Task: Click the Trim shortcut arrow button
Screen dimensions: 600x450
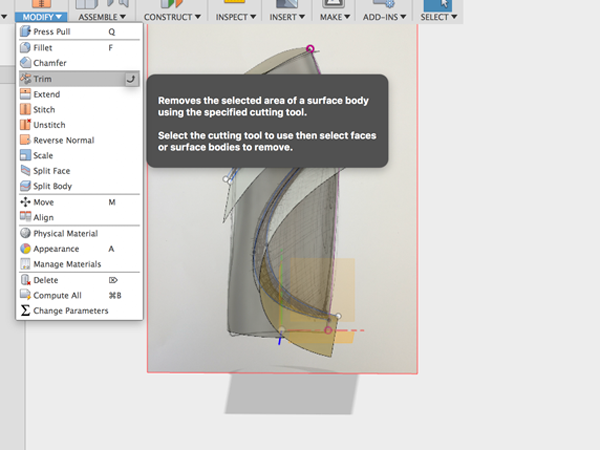Action: tap(131, 79)
